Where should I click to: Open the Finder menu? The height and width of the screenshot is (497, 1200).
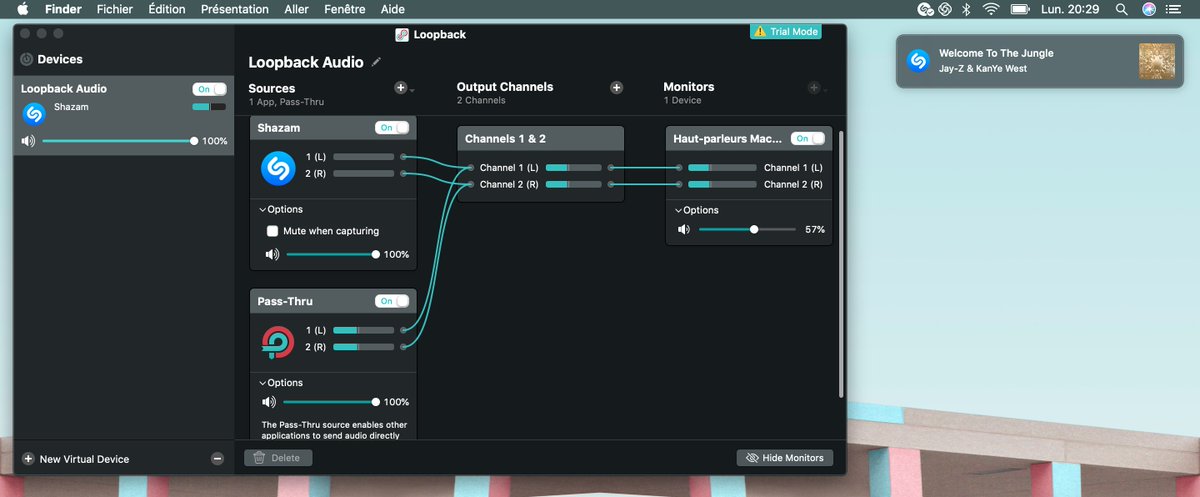pyautogui.click(x=63, y=9)
